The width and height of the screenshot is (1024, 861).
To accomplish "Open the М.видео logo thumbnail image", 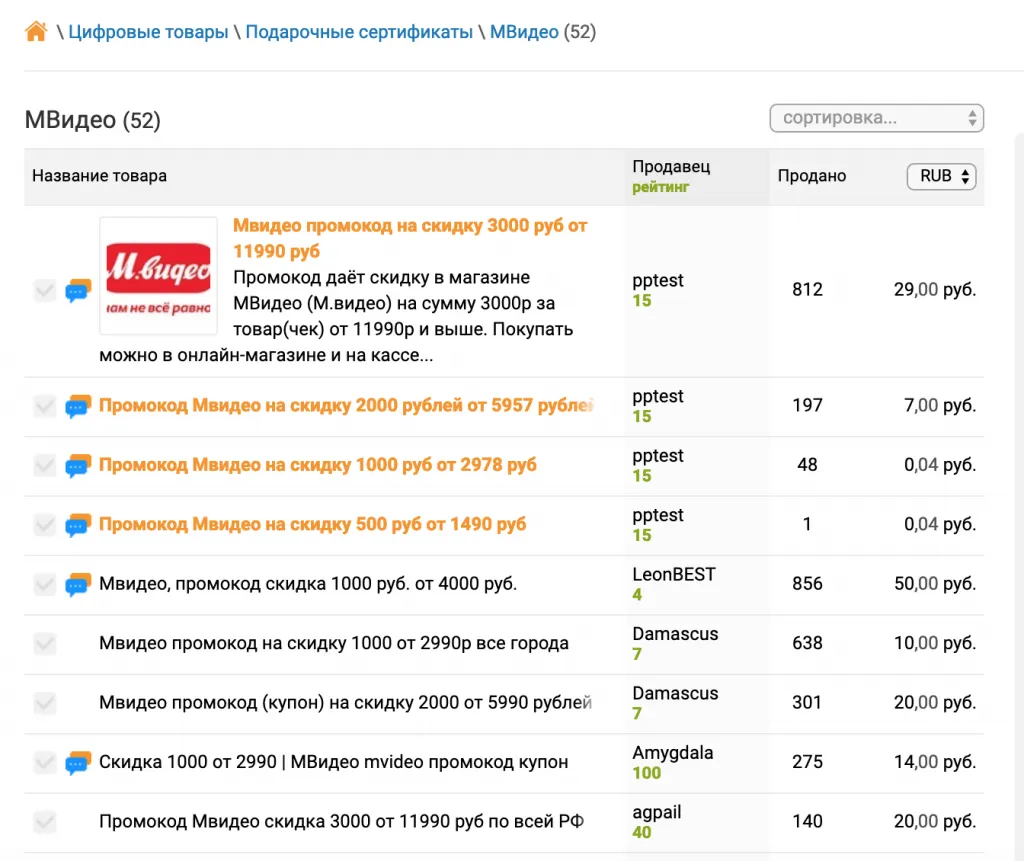I will (x=158, y=275).
